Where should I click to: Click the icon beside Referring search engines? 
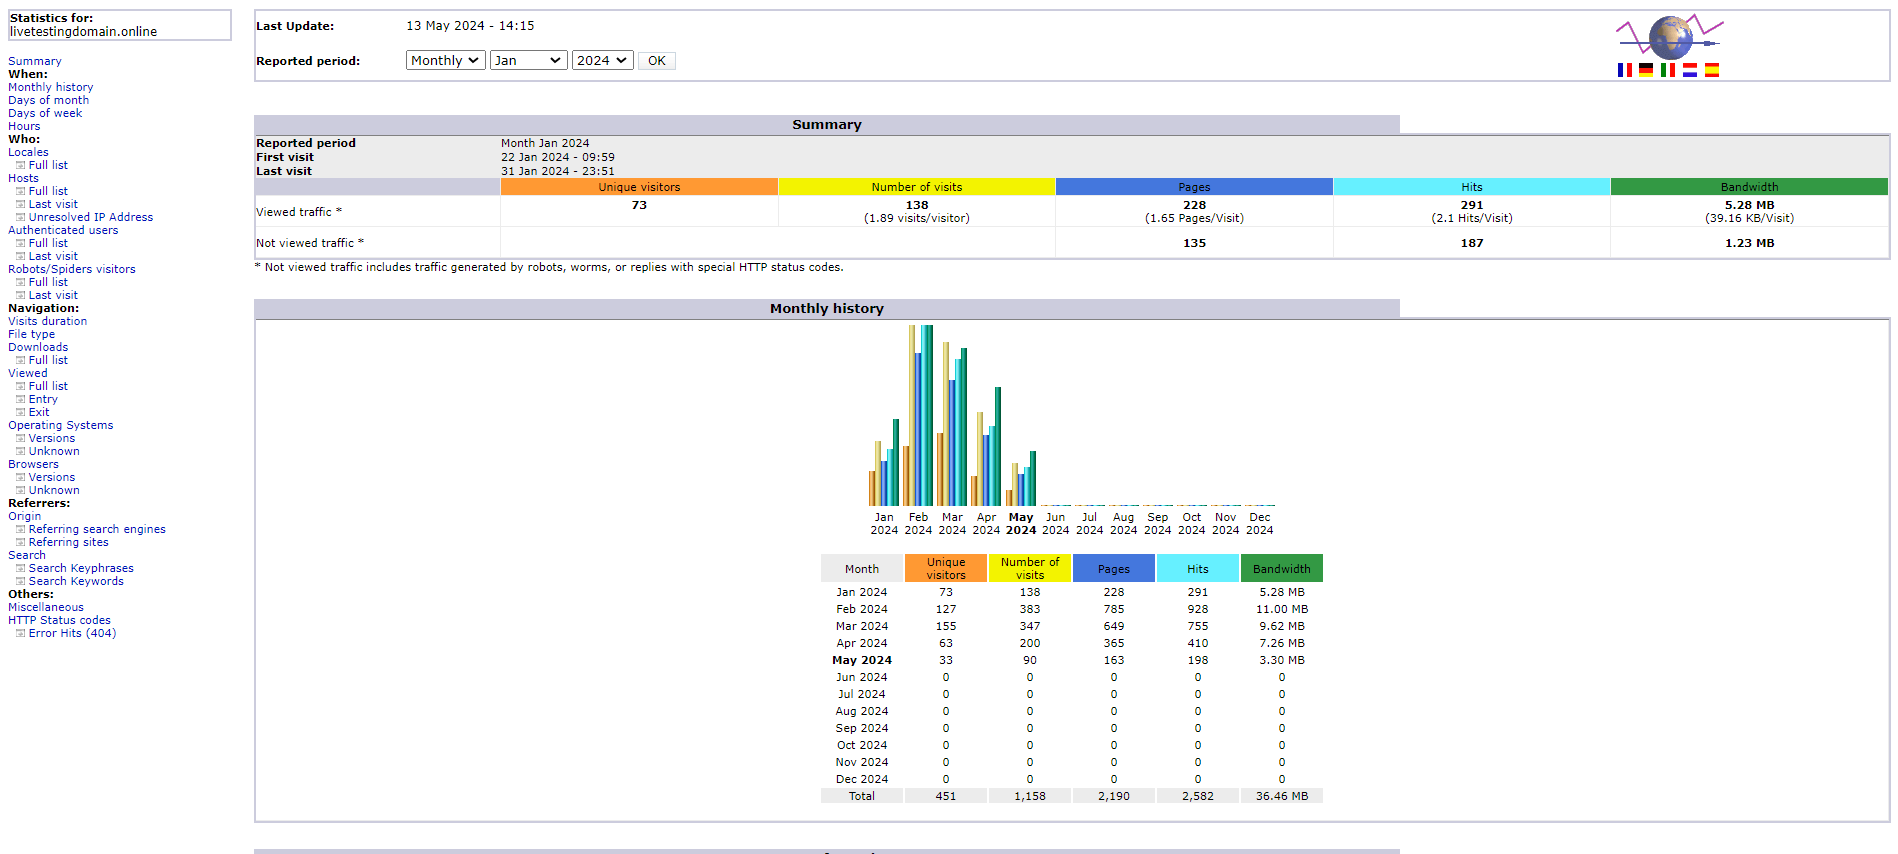(x=20, y=529)
